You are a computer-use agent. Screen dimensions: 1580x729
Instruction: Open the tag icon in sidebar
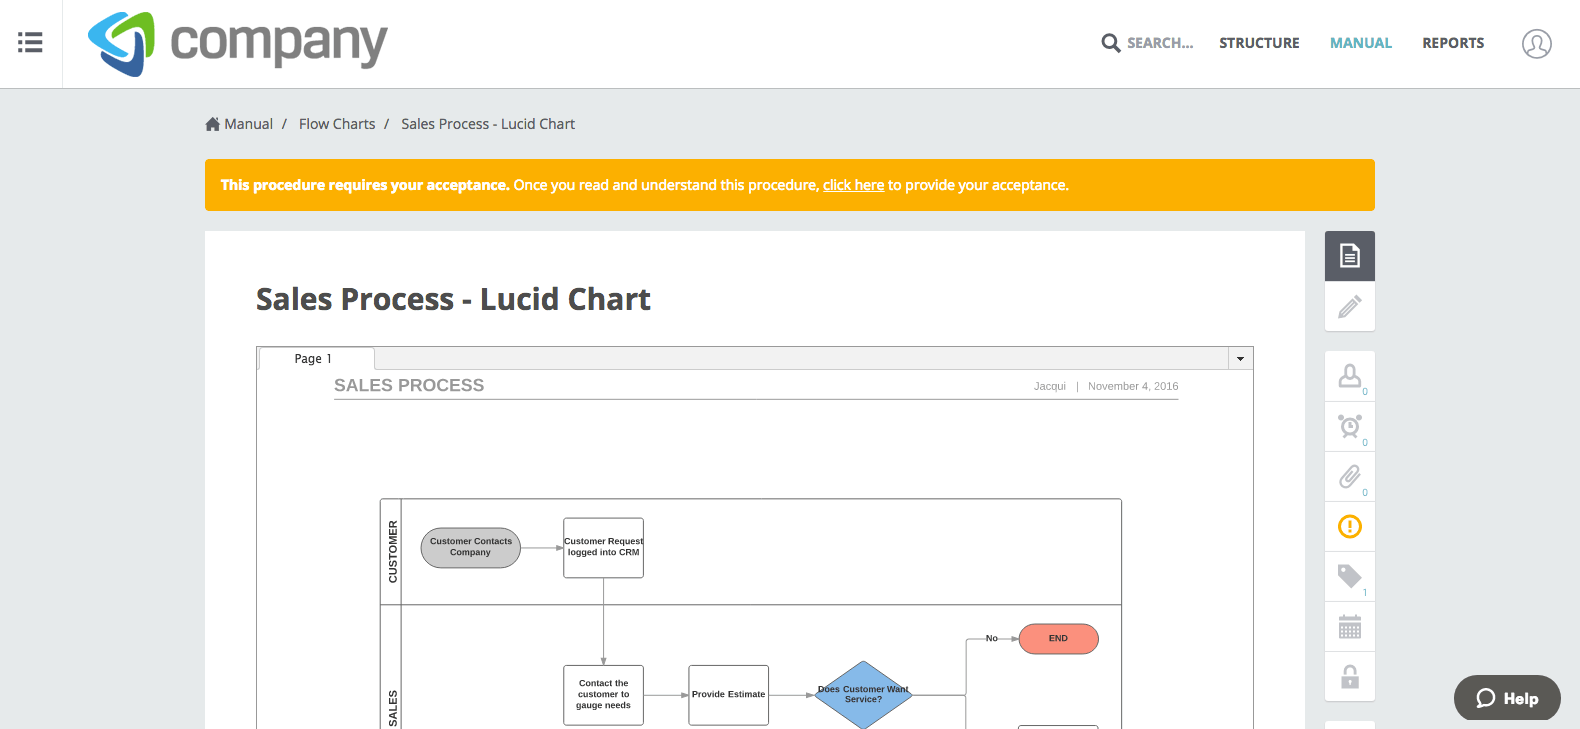1350,576
